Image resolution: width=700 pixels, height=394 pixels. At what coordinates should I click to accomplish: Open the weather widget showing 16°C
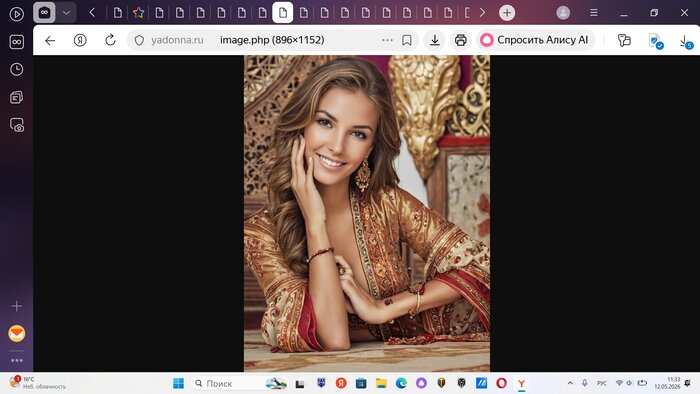point(38,383)
